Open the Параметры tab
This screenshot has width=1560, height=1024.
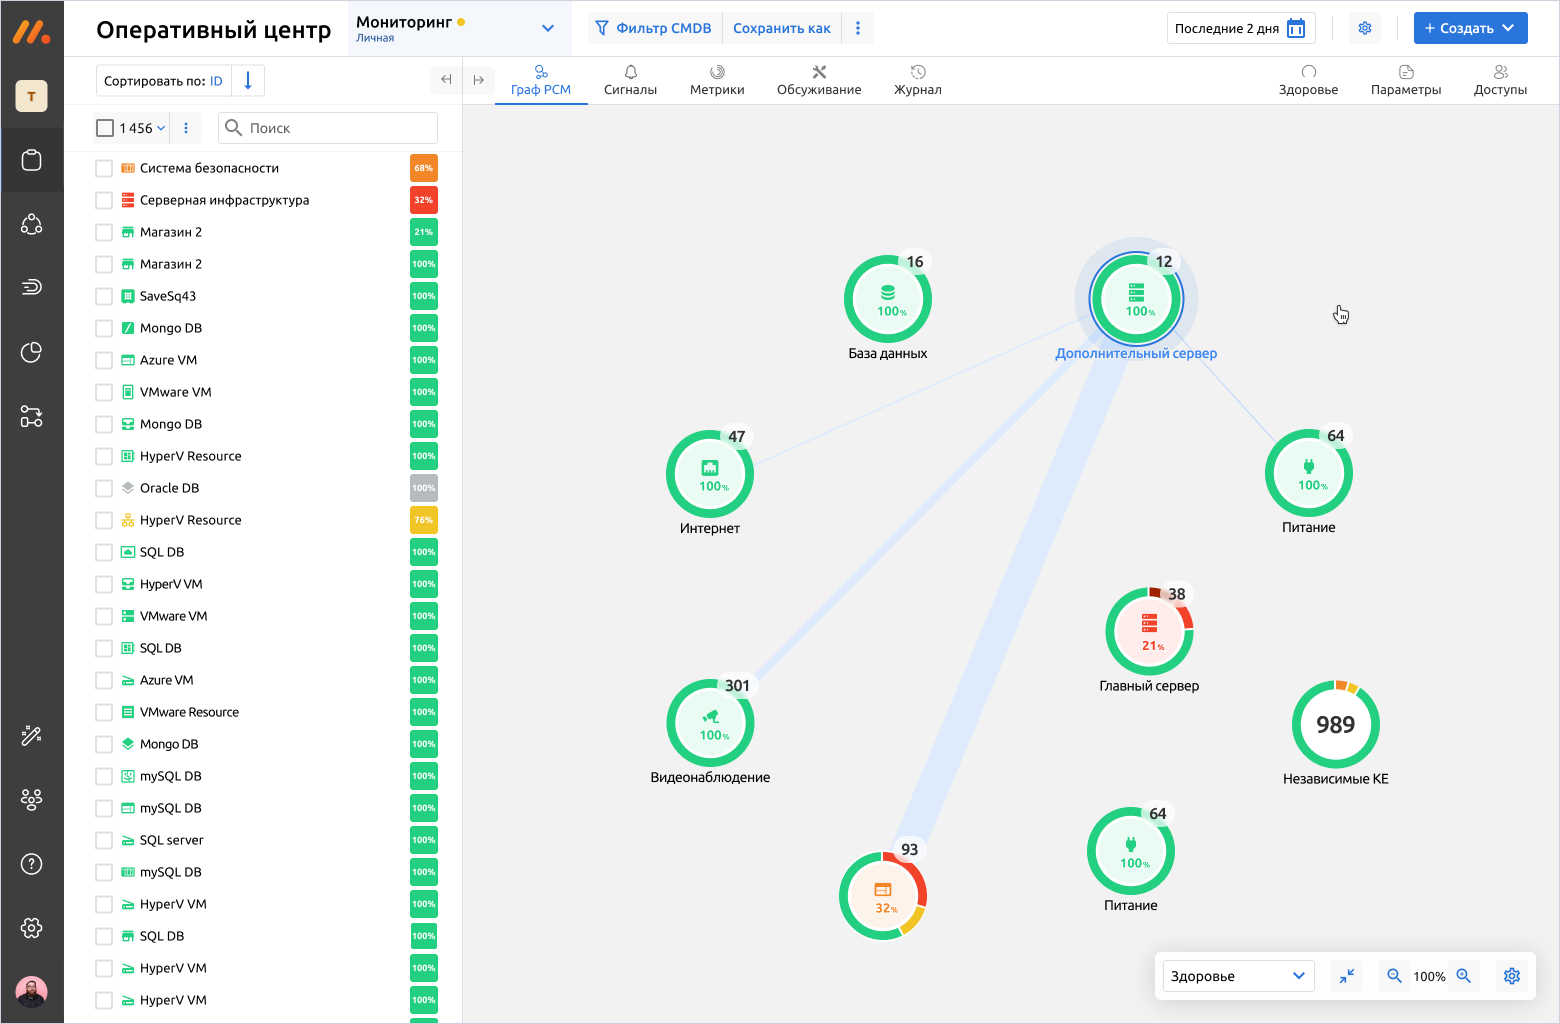click(1406, 81)
